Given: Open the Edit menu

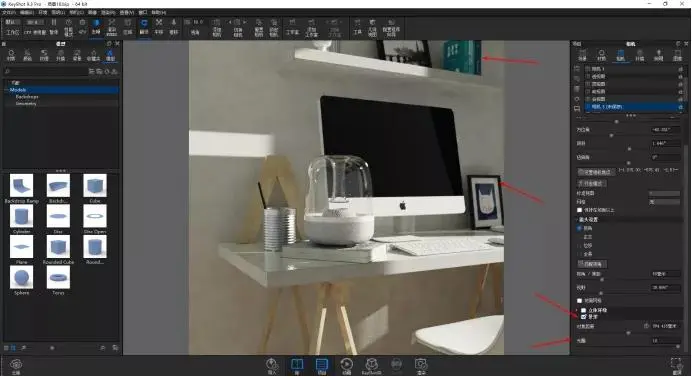Looking at the screenshot, I should tap(27, 12).
